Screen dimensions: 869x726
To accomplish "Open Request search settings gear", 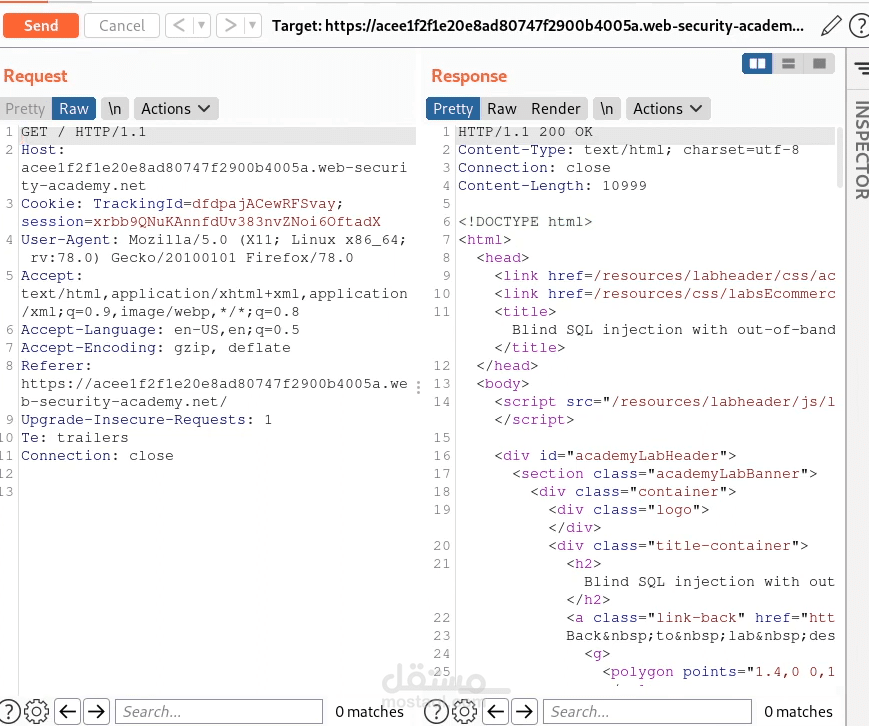I will [x=37, y=712].
